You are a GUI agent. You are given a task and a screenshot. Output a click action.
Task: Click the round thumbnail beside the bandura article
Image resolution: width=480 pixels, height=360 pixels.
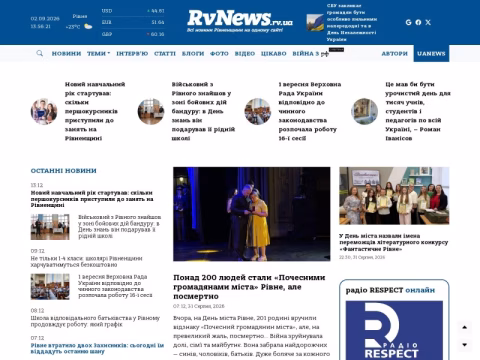[151, 111]
